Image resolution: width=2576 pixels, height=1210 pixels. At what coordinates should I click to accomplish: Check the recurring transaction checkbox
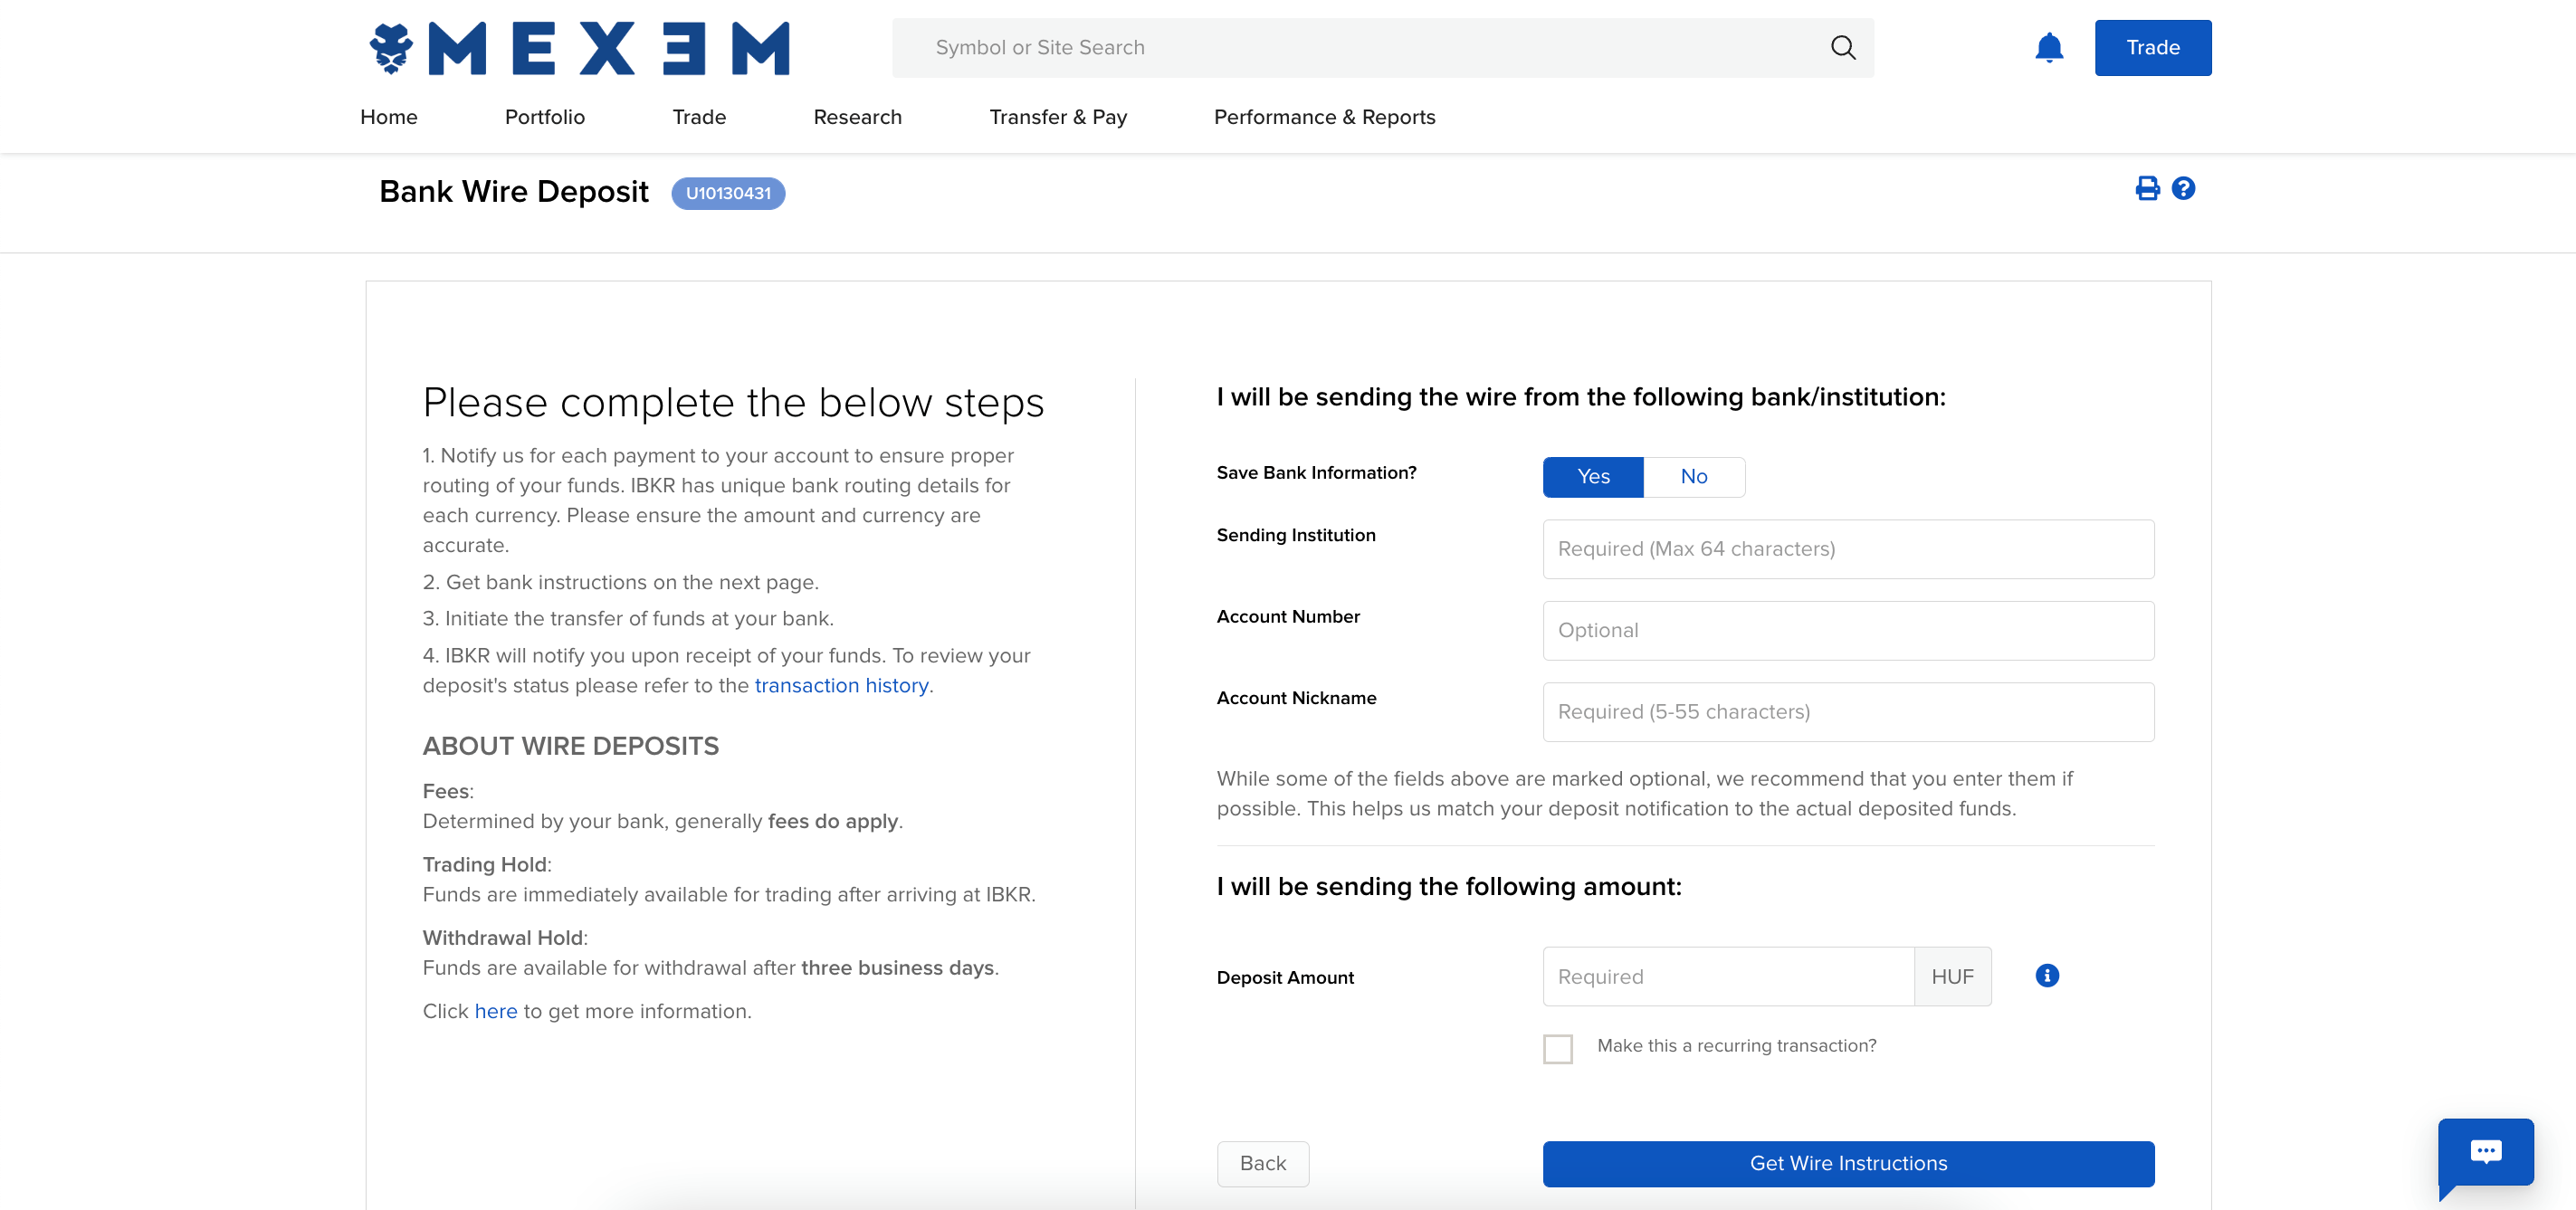[x=1557, y=1048]
